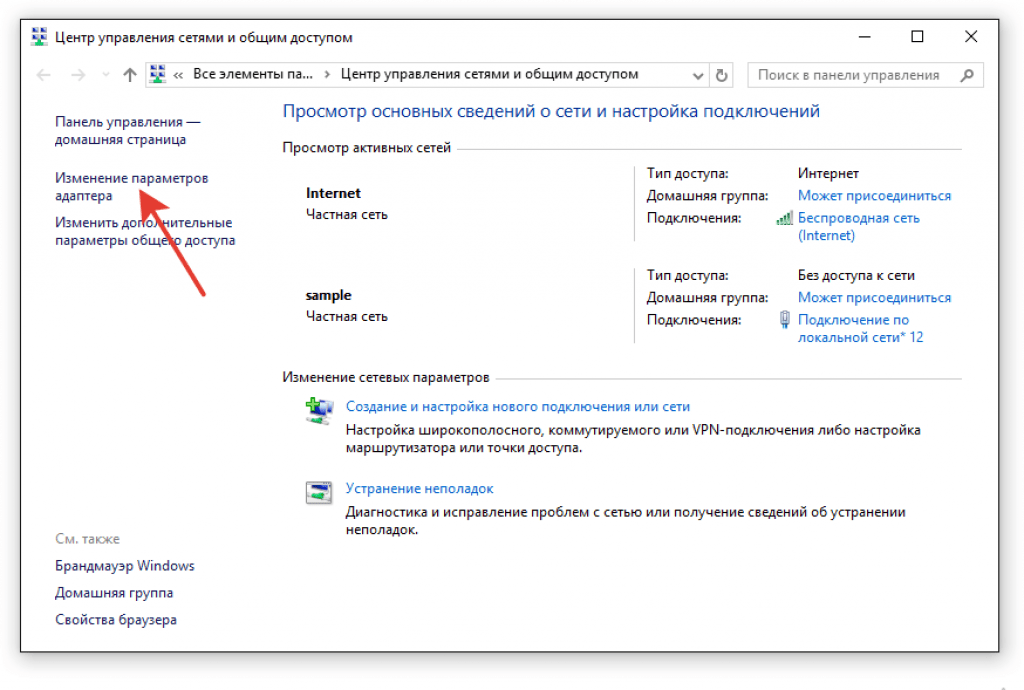The height and width of the screenshot is (690, 1024).
Task: Open recent locations dropdown arrow
Action: 106,75
